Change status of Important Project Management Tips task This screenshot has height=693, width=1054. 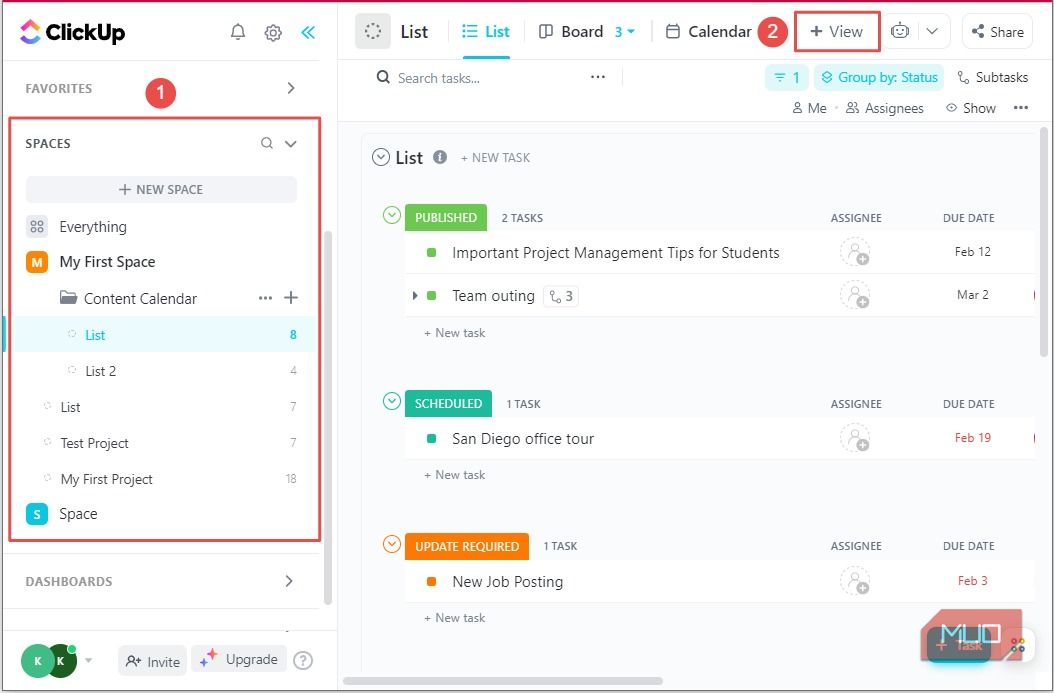(432, 253)
